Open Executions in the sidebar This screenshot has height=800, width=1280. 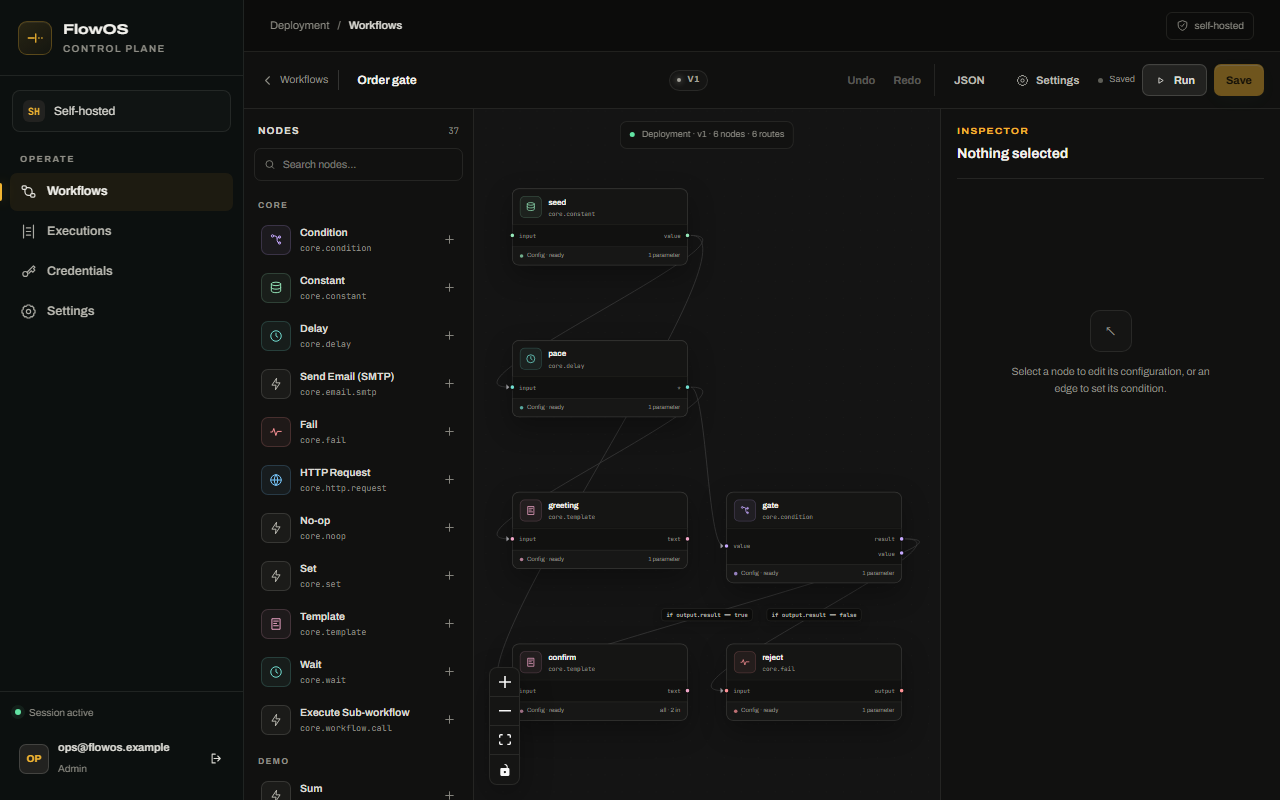click(121, 231)
